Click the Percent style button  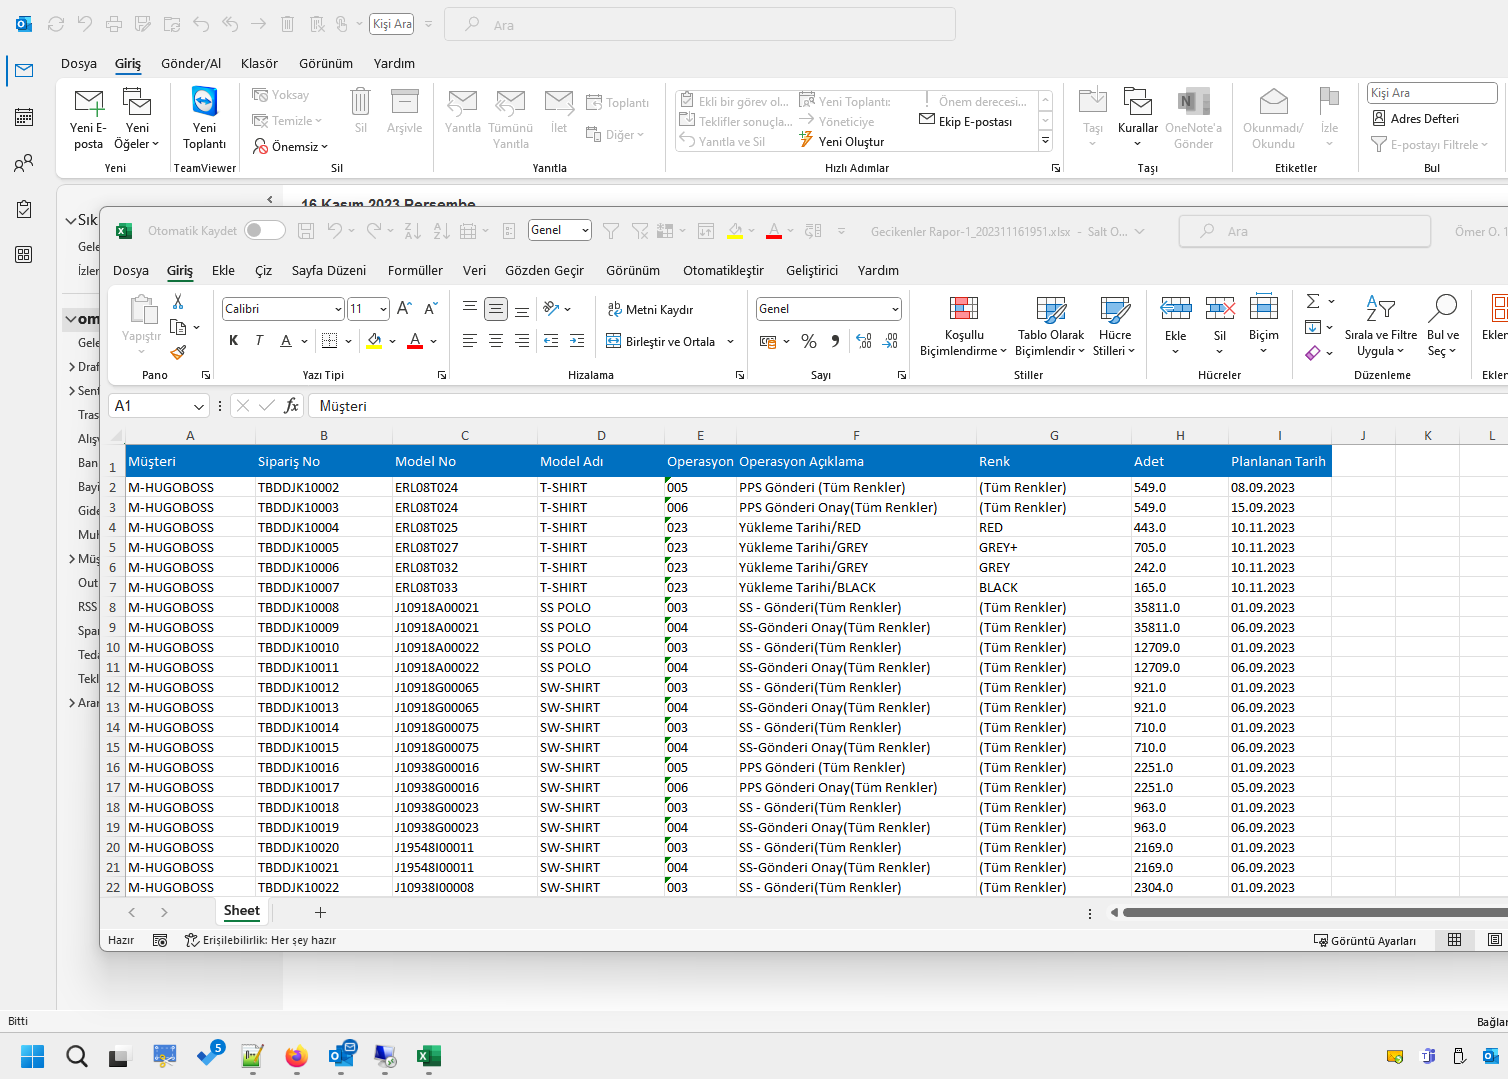(809, 342)
